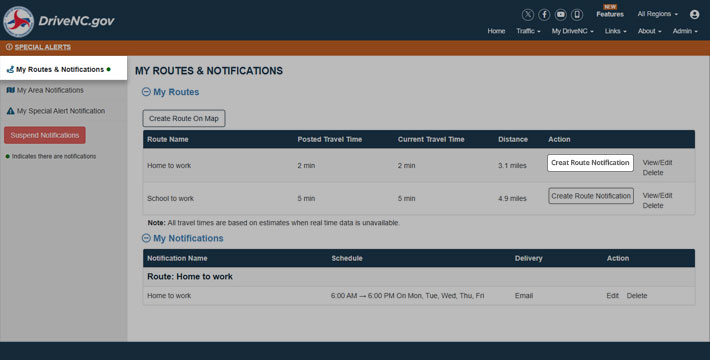Viewport: 710px width, 360px height.
Task: Open the X (Twitter) social icon
Action: pos(528,14)
